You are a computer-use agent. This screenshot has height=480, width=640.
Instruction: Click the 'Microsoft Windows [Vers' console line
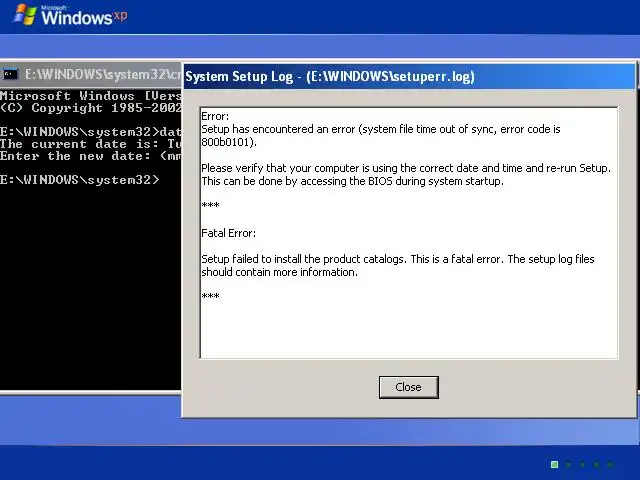[91, 96]
